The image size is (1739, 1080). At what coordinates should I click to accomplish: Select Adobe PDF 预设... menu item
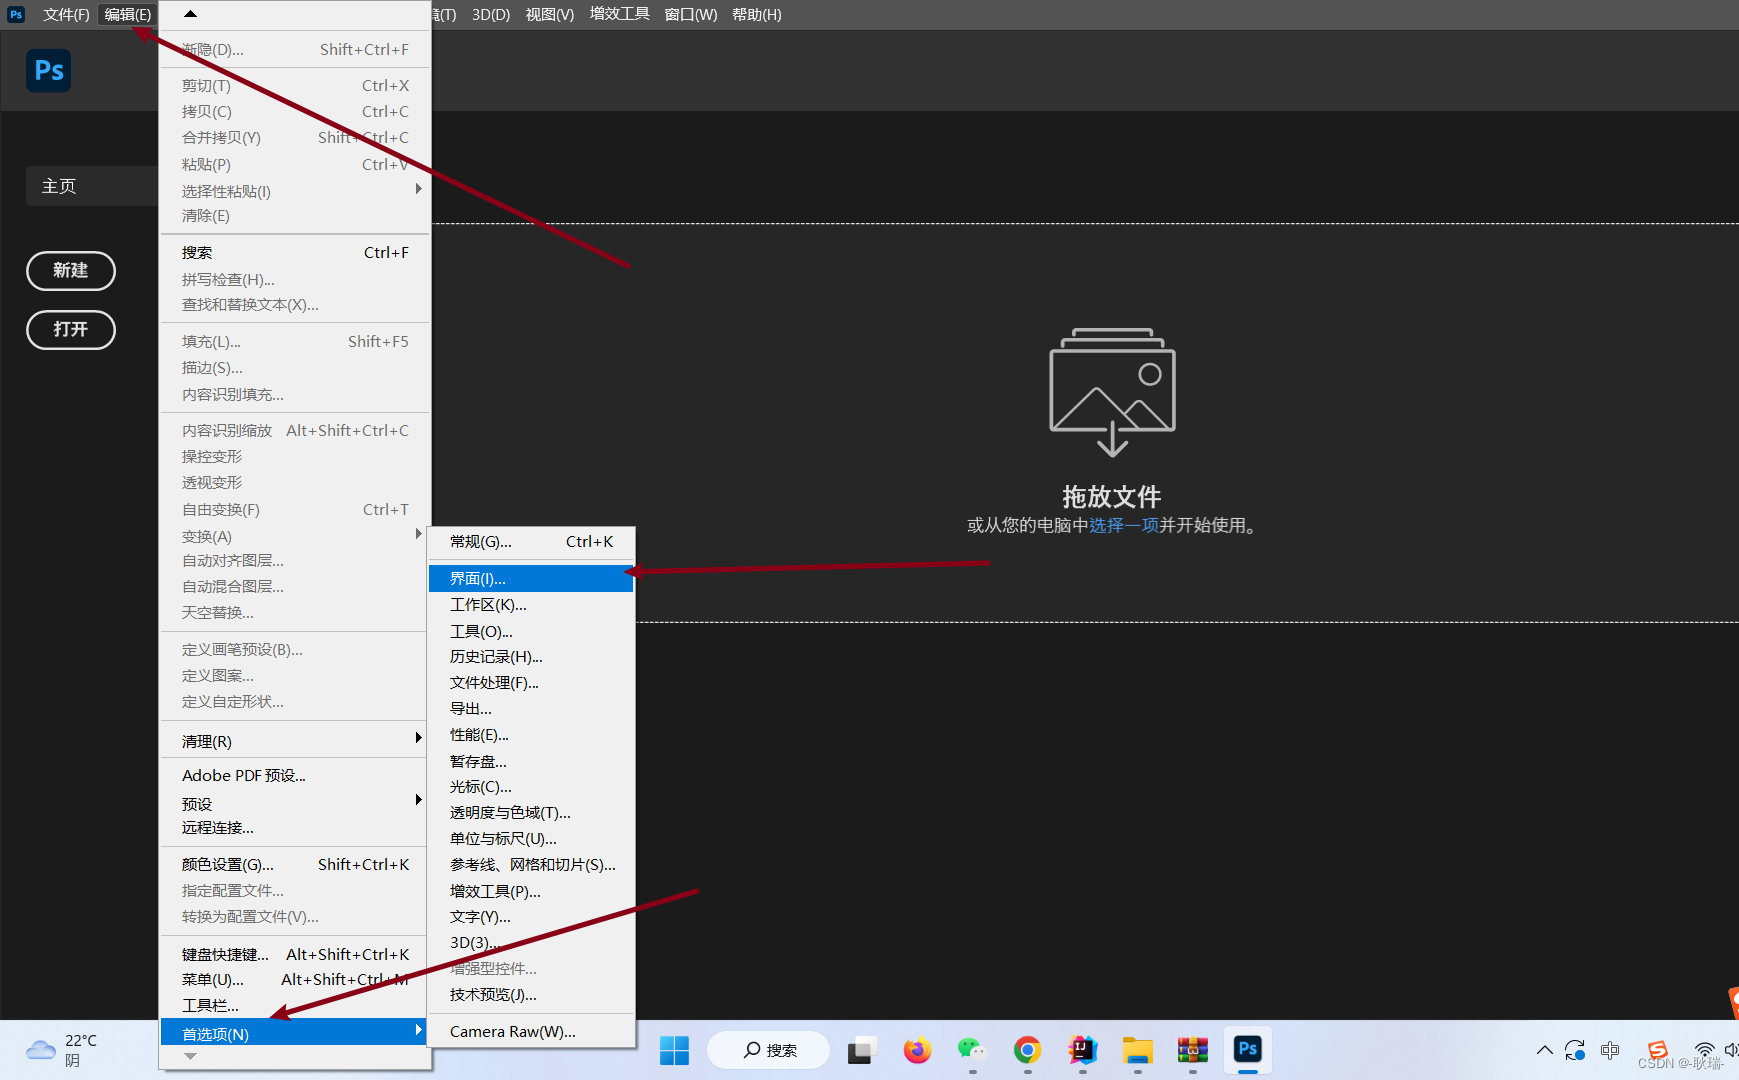pyautogui.click(x=295, y=775)
